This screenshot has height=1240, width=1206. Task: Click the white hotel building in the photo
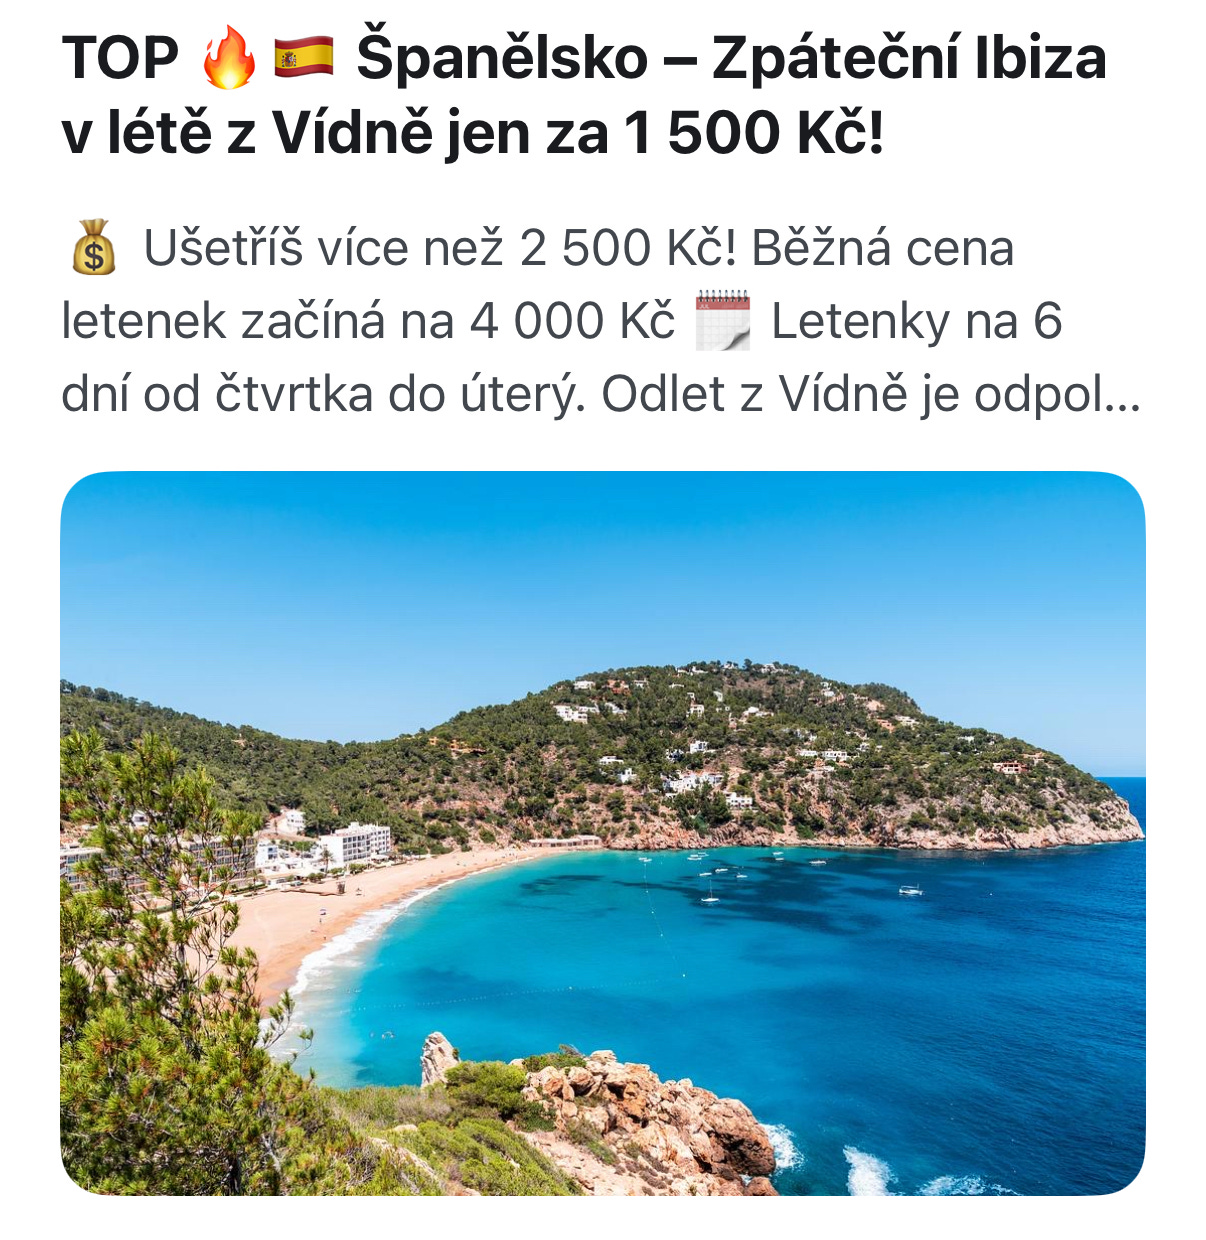point(355,843)
